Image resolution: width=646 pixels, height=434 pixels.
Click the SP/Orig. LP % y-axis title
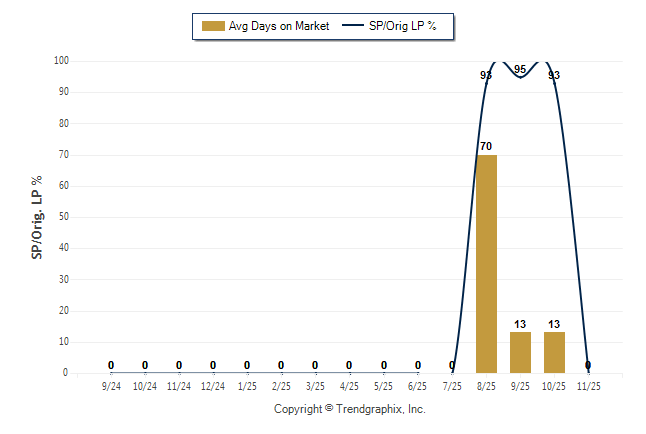(x=37, y=216)
